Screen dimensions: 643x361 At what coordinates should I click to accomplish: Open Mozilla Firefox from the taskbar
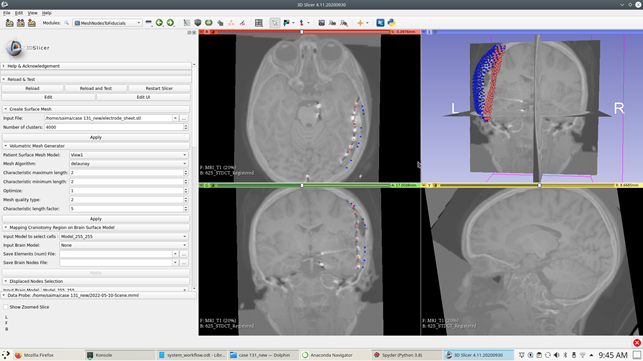48,355
